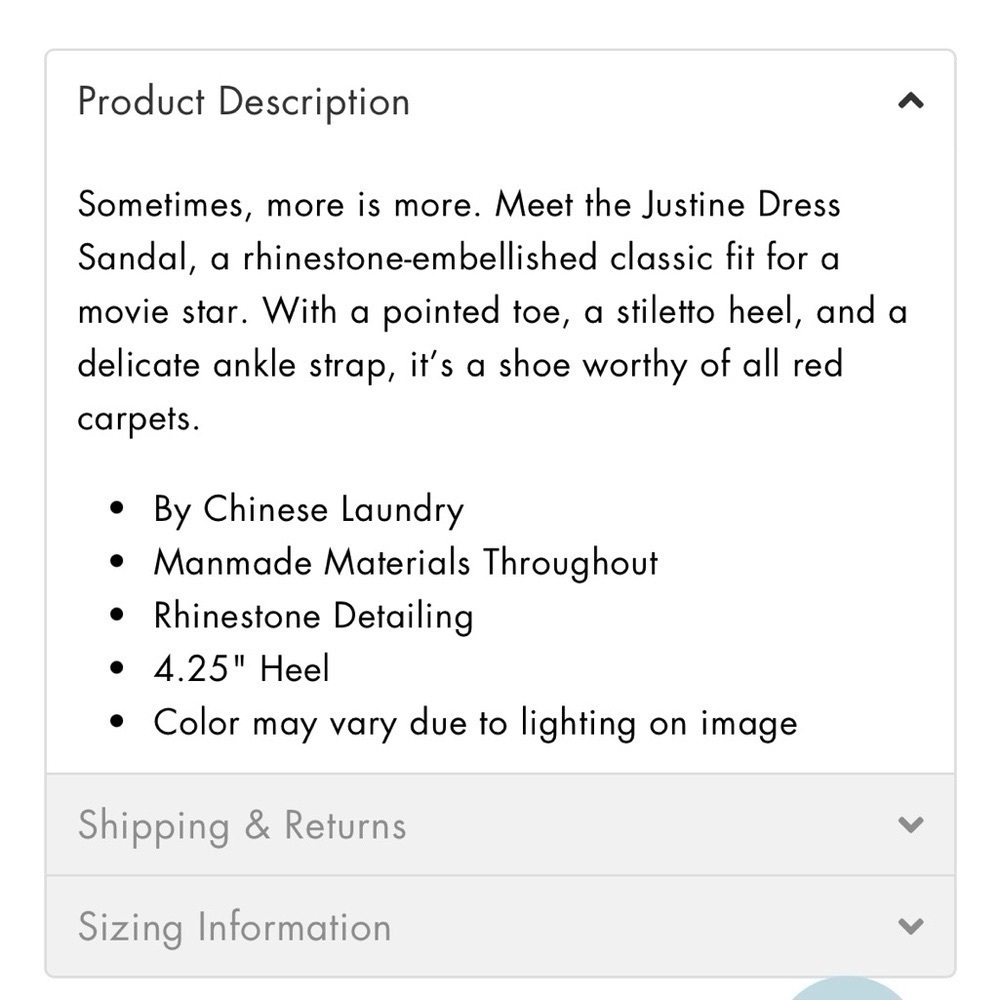Click the bullet before 4.25" Heel

[x=116, y=668]
